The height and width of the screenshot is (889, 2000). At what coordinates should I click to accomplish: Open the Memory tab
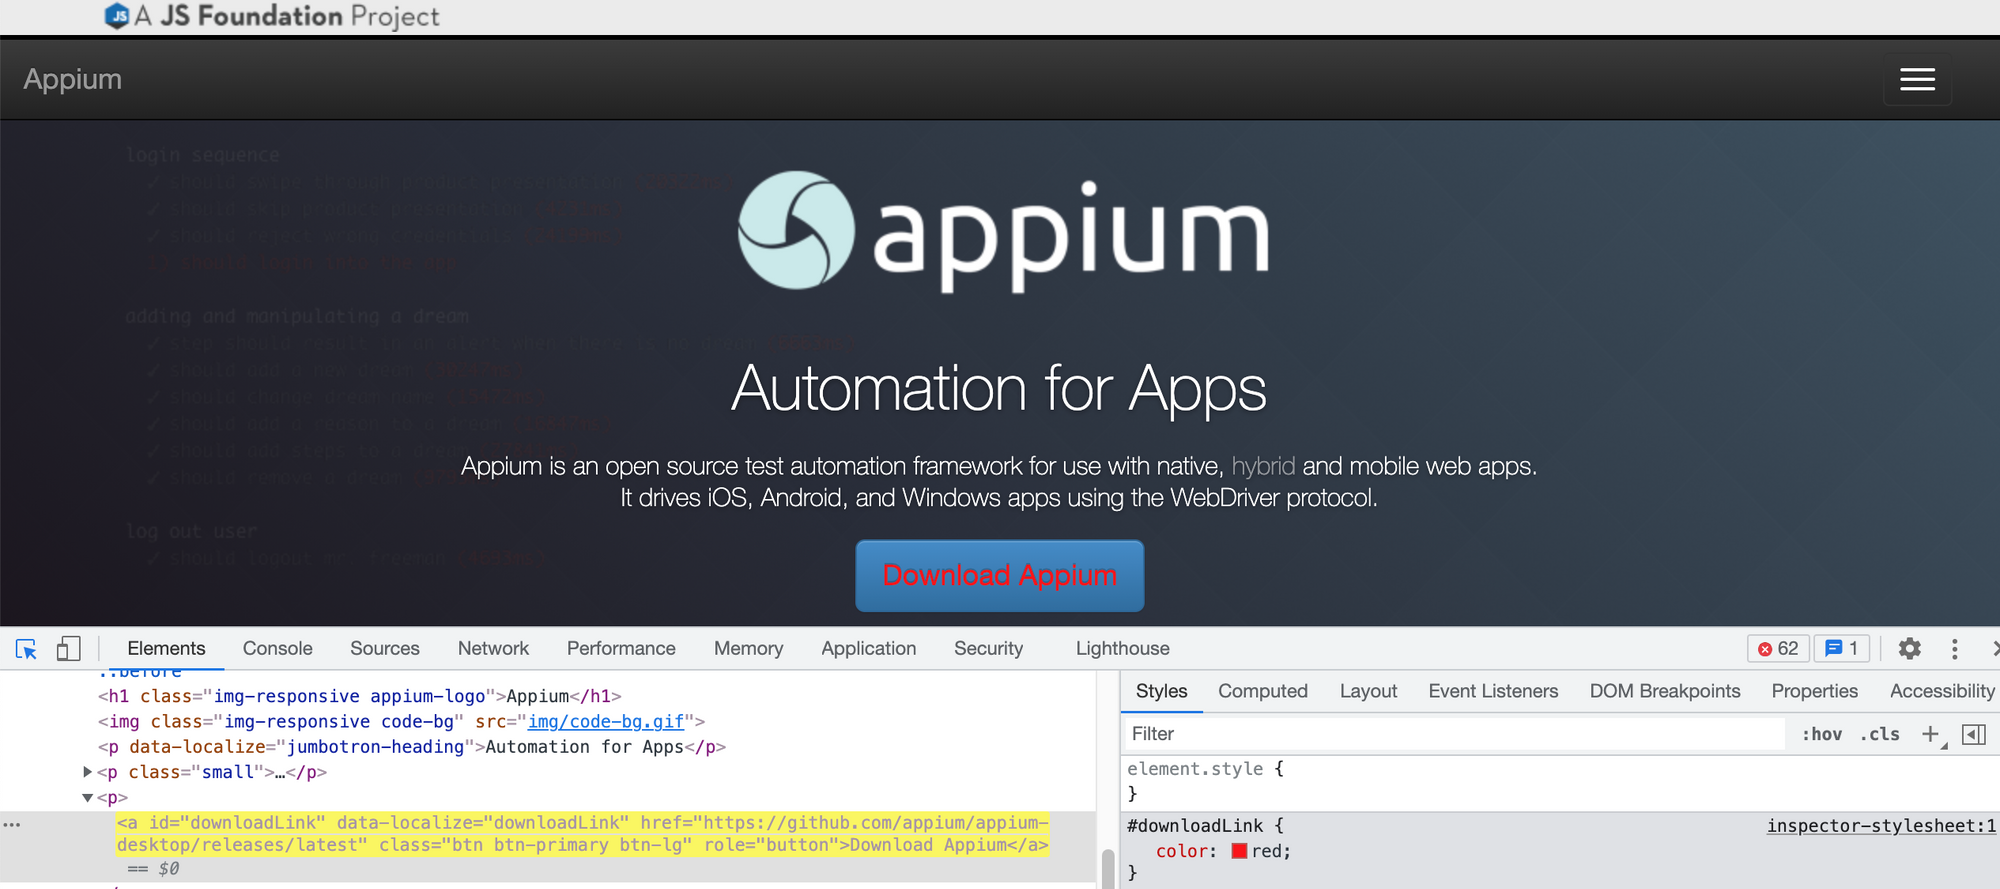tap(748, 649)
